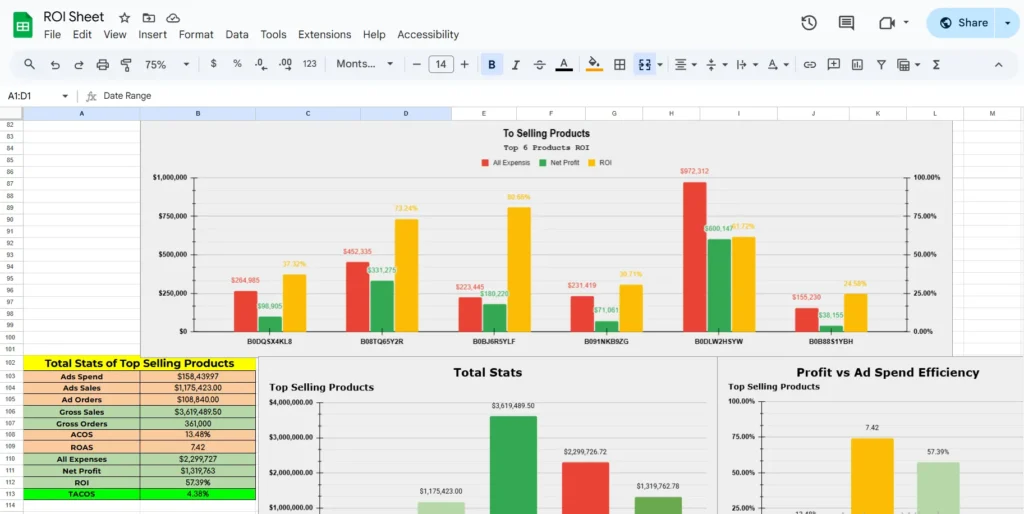
Task: Open the font family dropdown
Action: [365, 64]
